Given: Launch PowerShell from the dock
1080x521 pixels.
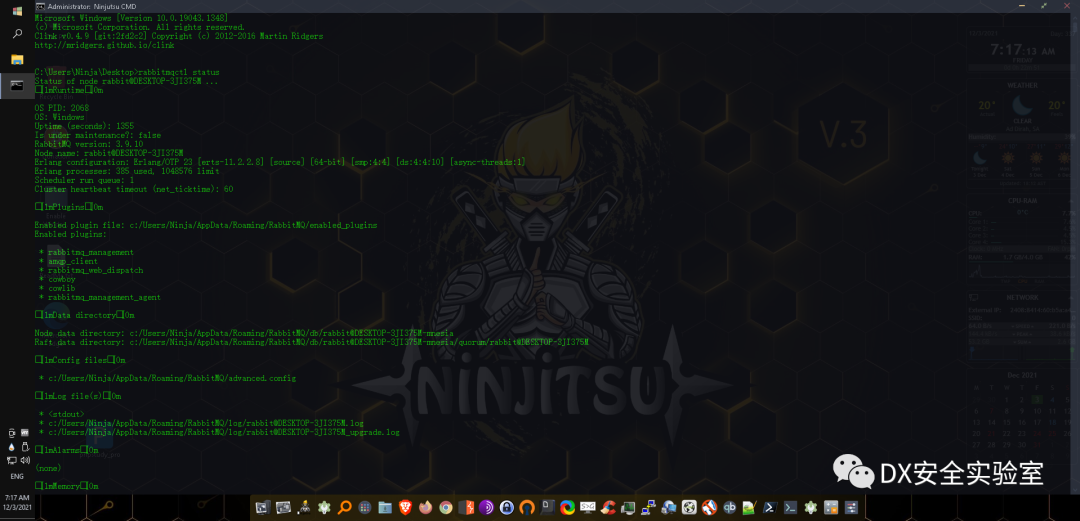Looking at the screenshot, I should [770, 508].
